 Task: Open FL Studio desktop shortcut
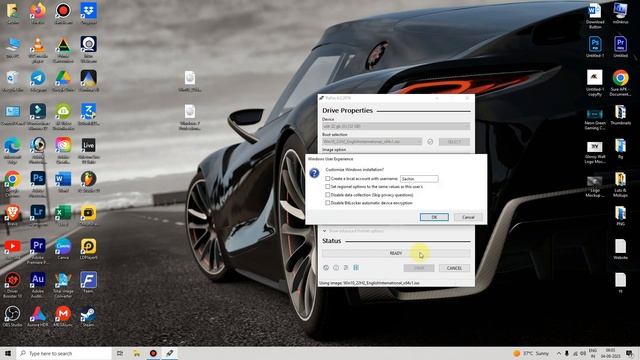coord(89,181)
